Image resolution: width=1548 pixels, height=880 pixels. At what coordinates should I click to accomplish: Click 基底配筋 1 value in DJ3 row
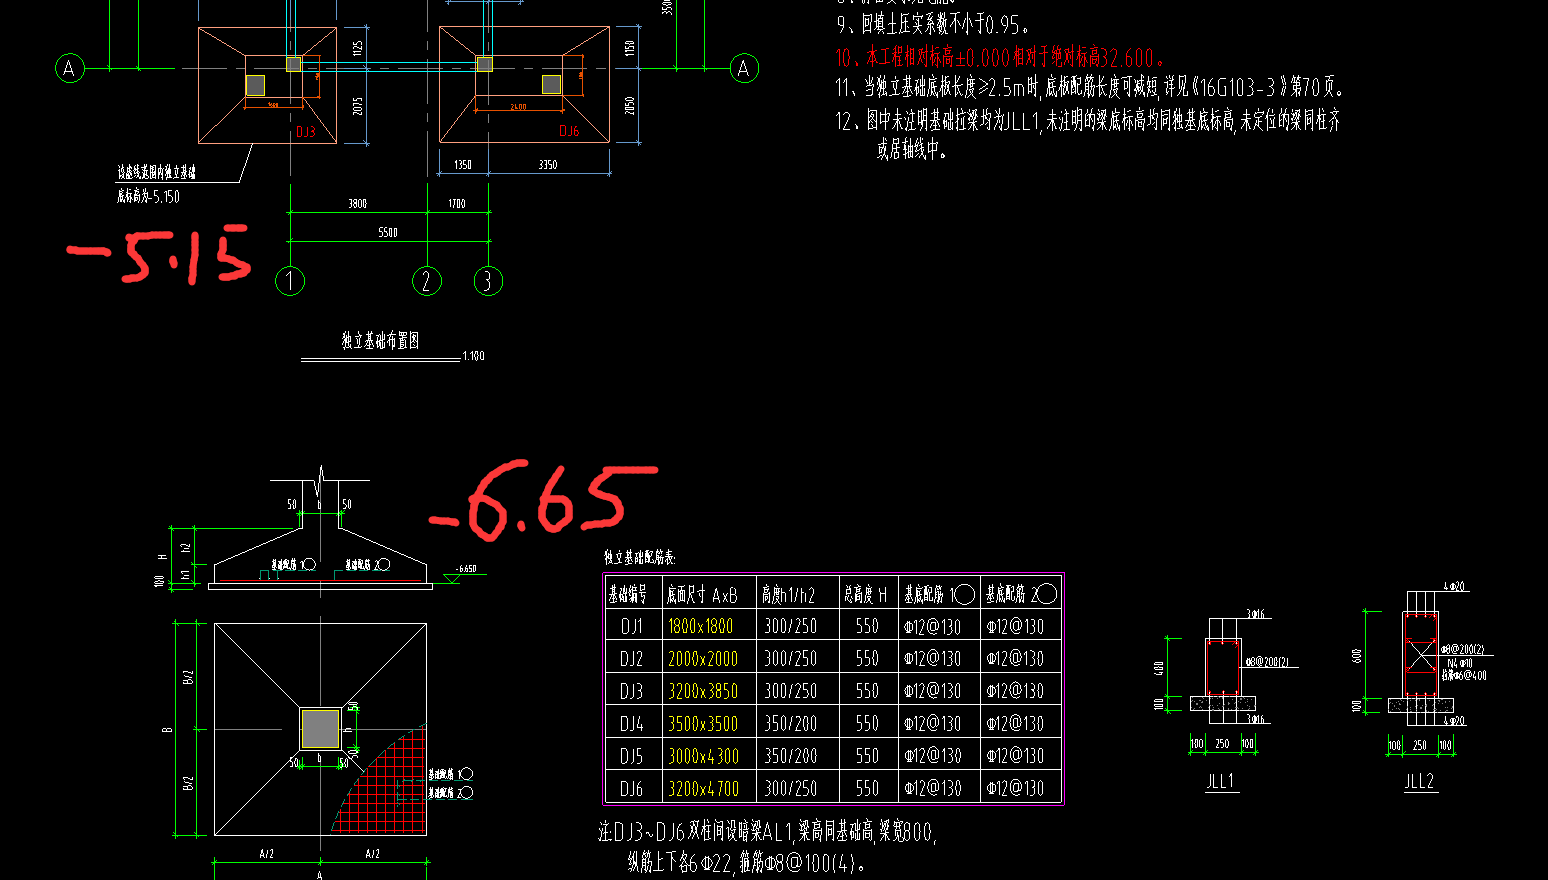932,692
